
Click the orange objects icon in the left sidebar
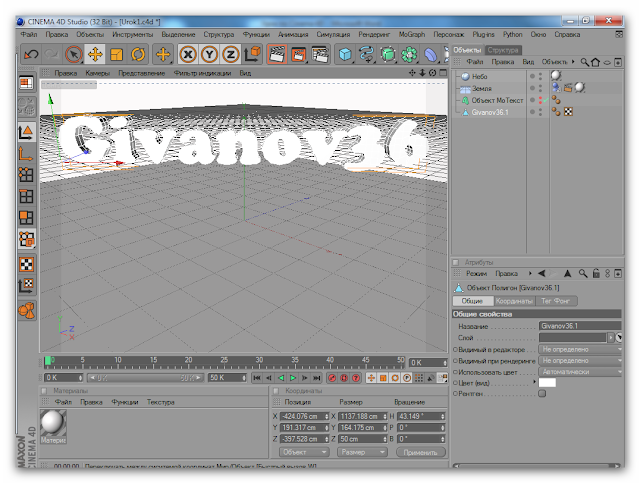point(27,310)
